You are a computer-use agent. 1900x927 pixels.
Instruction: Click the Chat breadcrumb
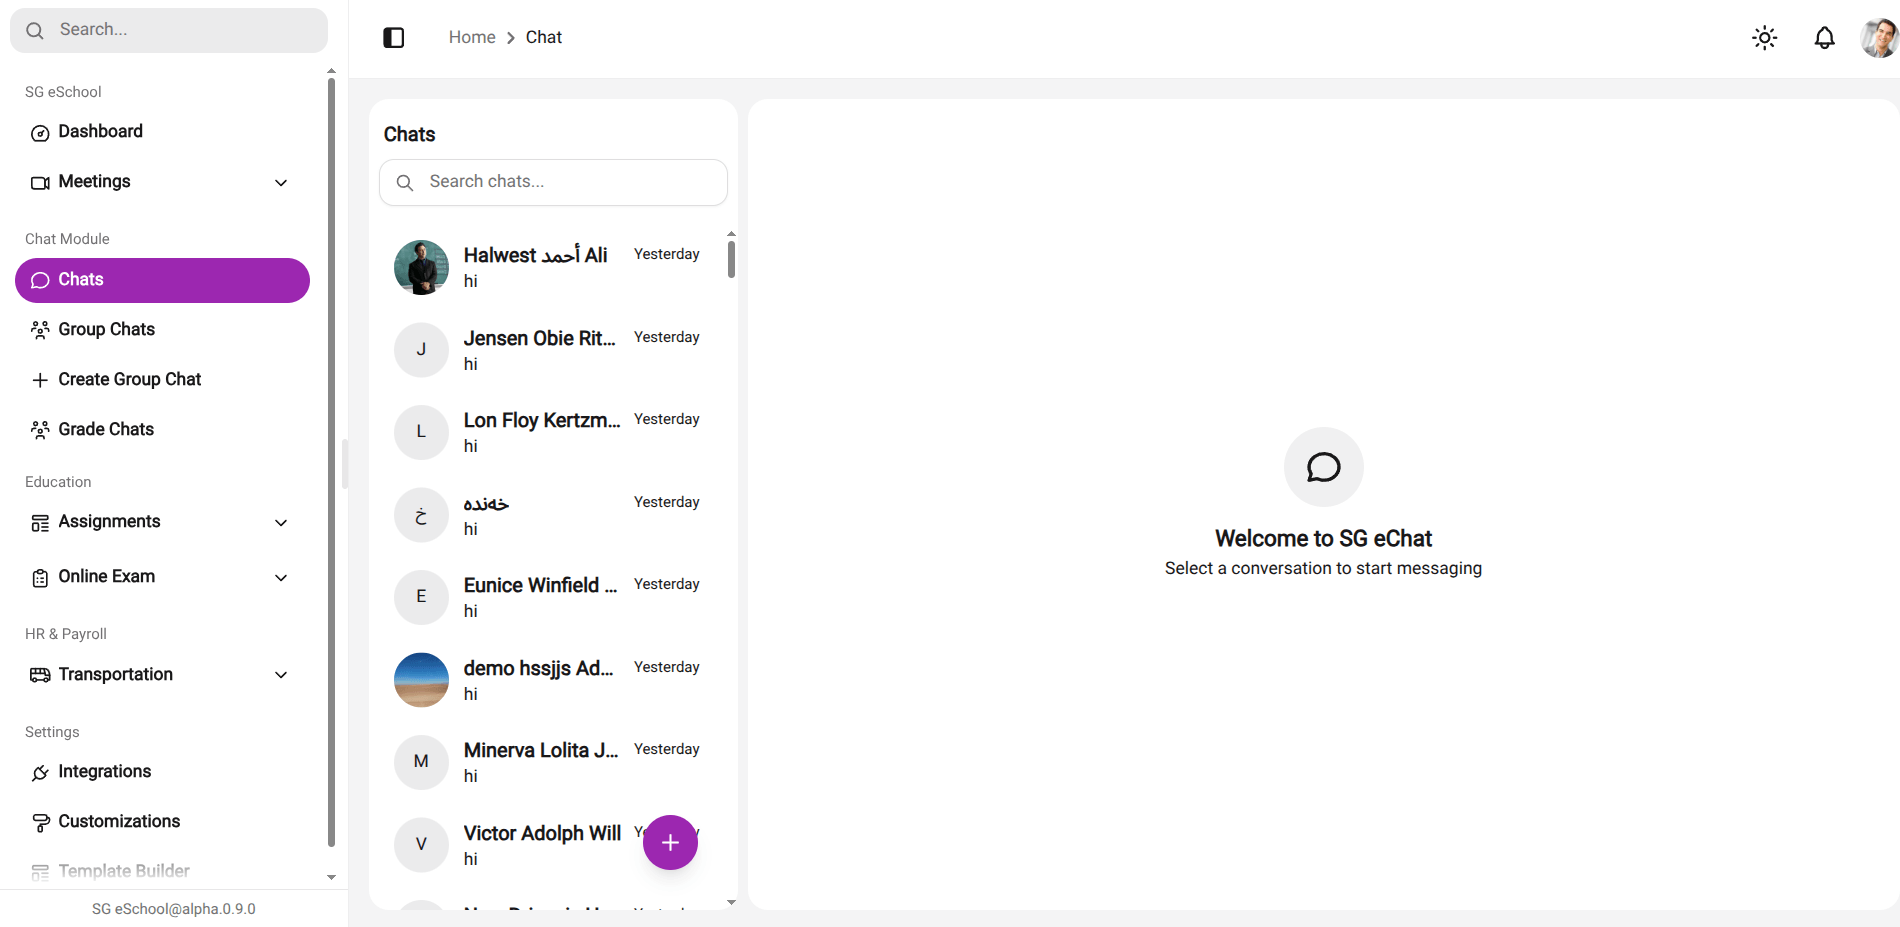click(544, 37)
